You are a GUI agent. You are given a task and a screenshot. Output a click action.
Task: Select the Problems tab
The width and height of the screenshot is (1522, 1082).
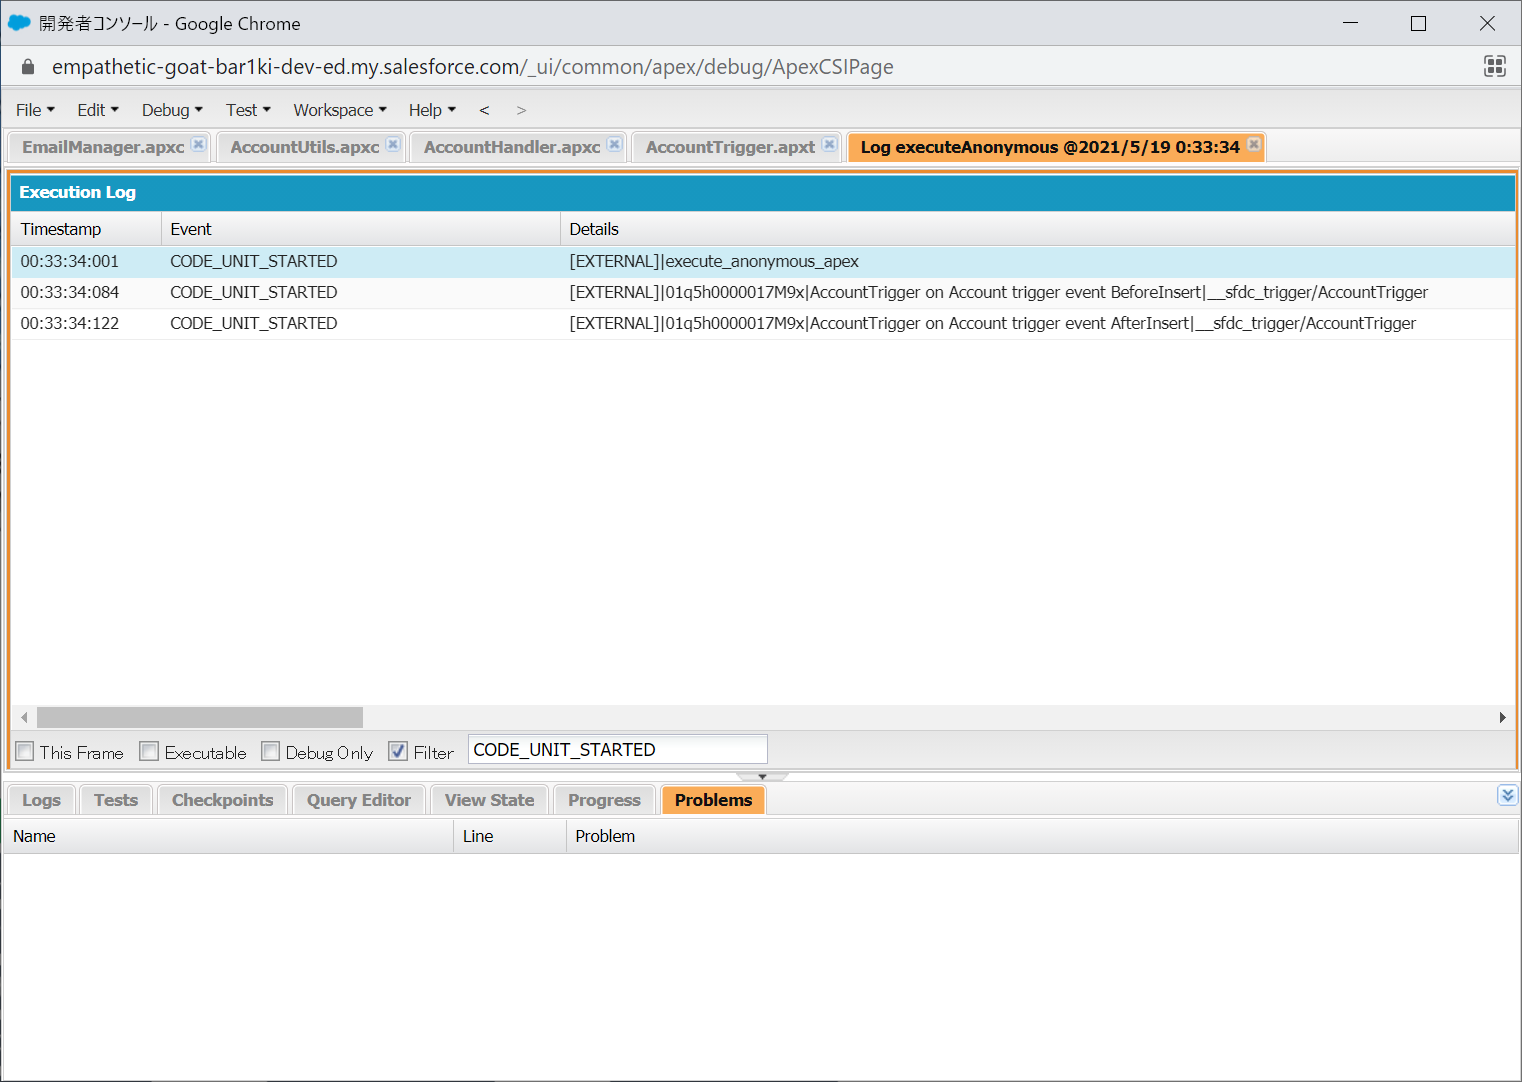click(713, 800)
